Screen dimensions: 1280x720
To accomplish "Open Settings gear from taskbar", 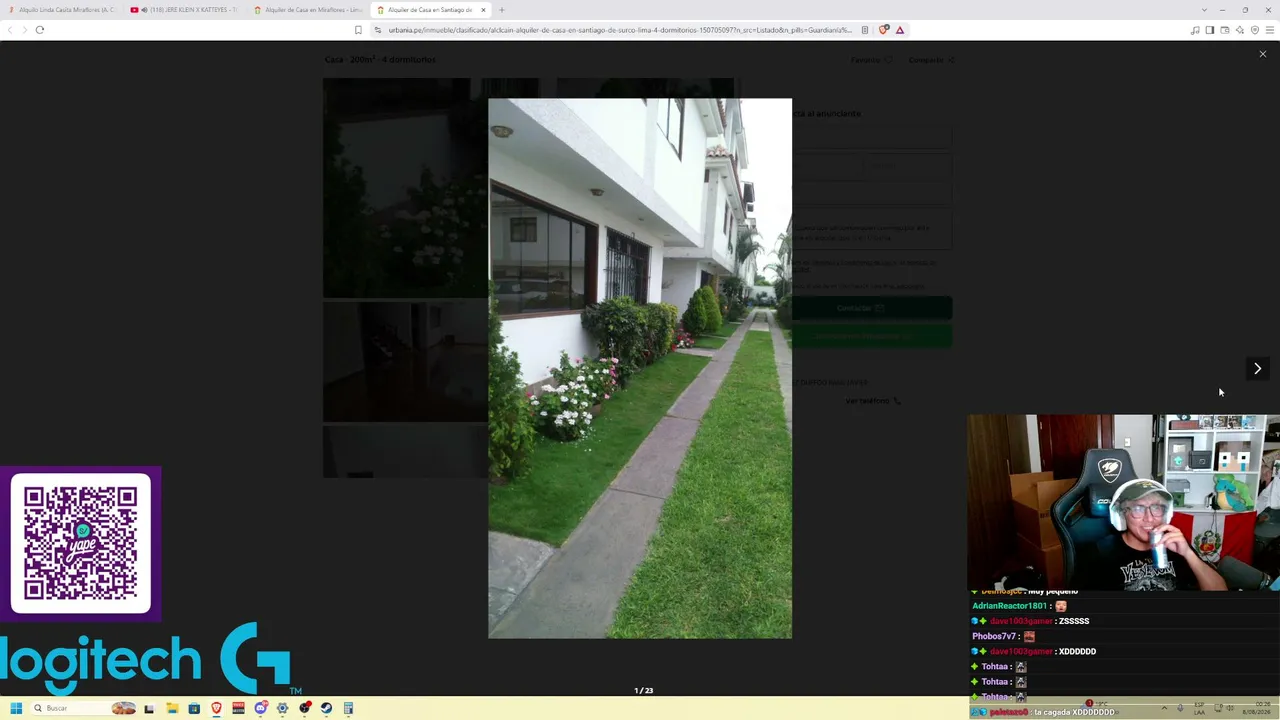I will pyautogui.click(x=282, y=708).
